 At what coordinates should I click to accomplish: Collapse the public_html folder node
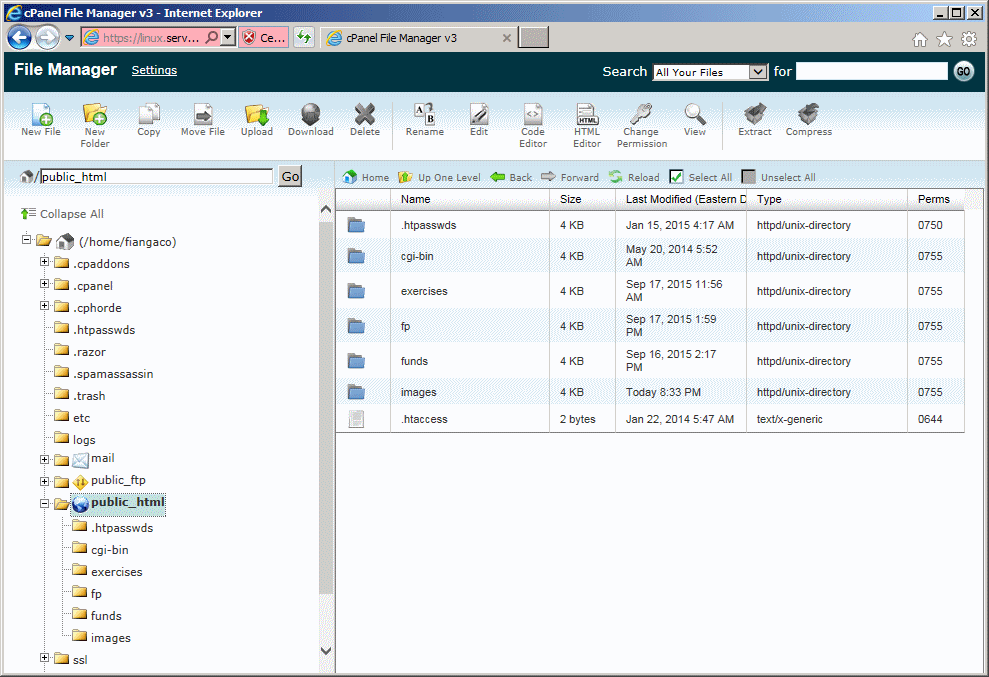45,503
